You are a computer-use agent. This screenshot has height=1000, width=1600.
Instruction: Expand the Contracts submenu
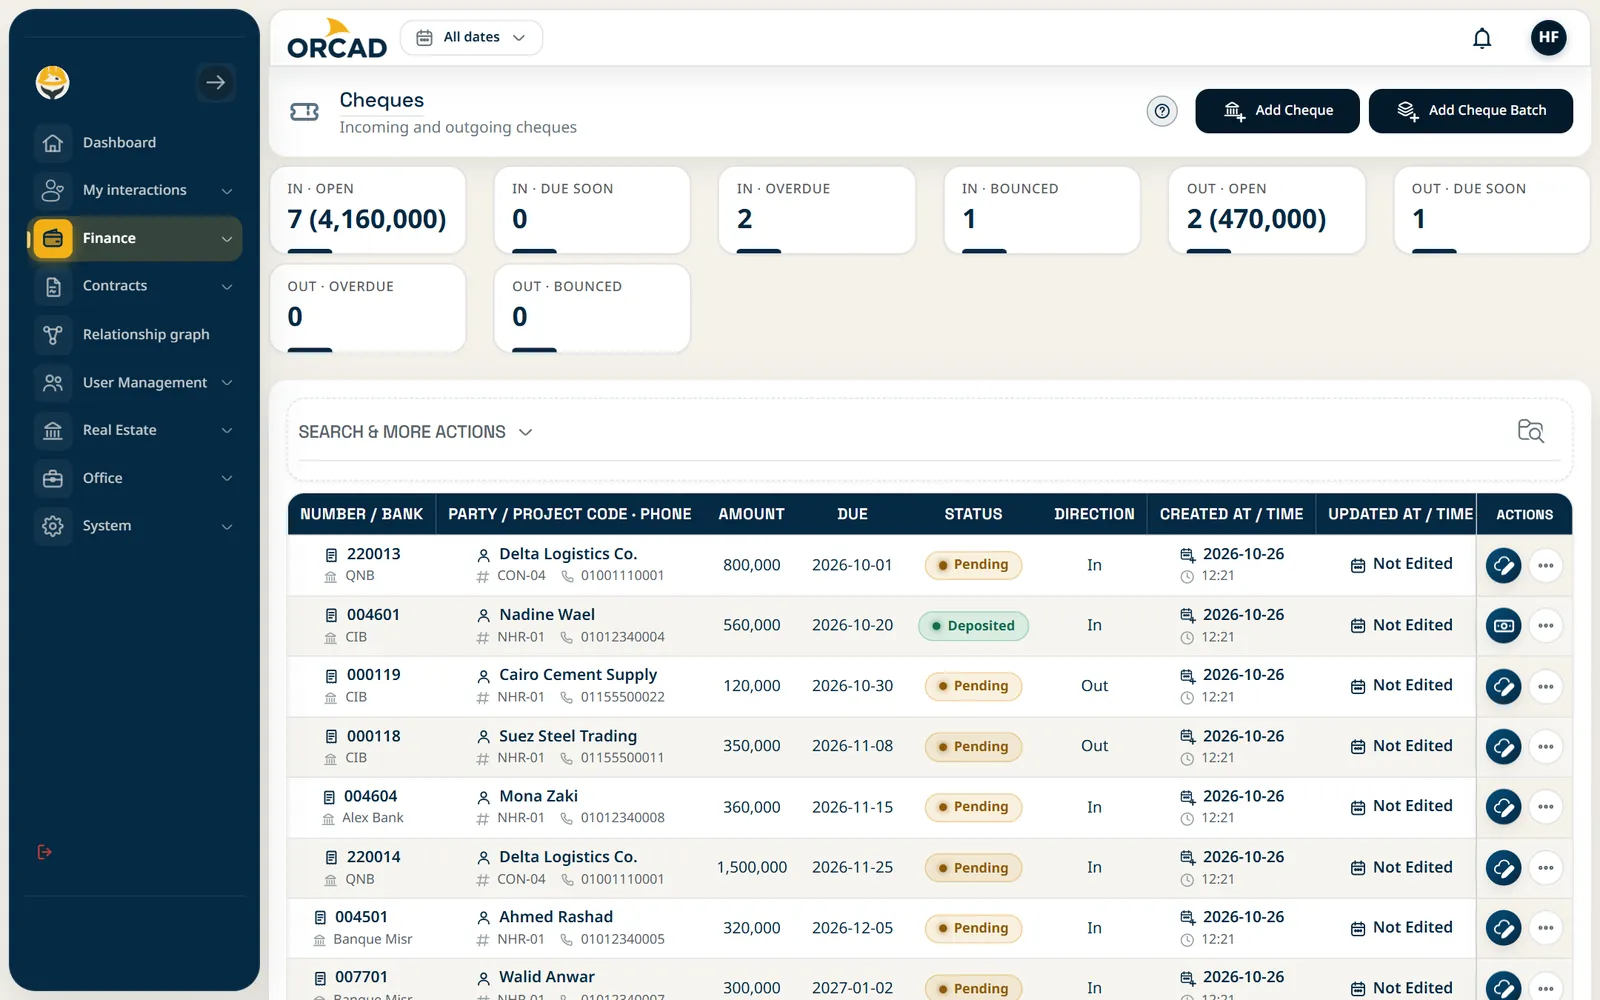[135, 286]
